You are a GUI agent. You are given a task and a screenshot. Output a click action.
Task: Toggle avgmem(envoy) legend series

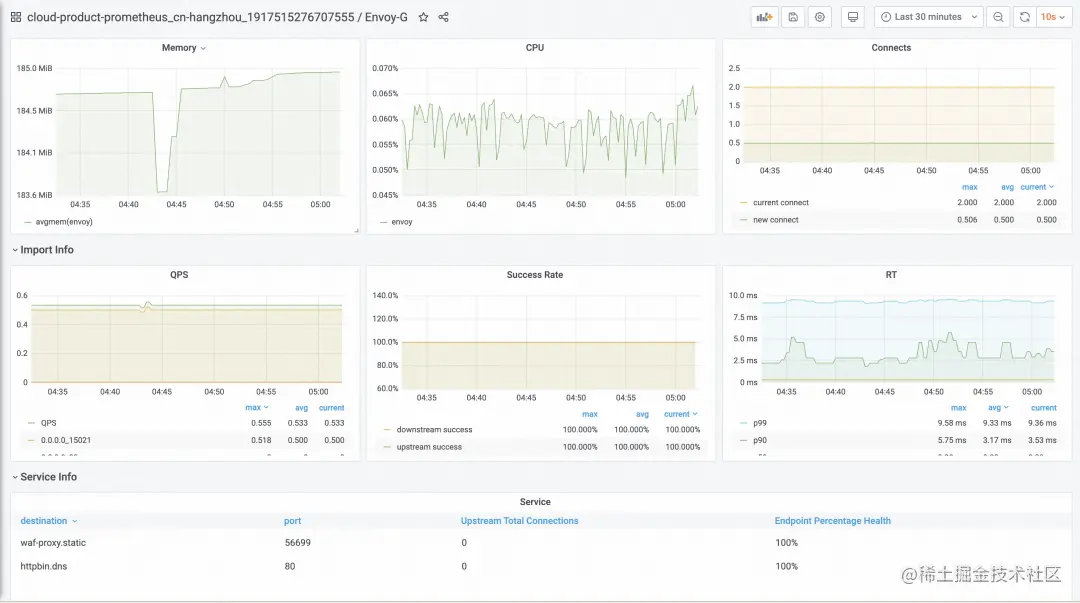pyautogui.click(x=64, y=222)
